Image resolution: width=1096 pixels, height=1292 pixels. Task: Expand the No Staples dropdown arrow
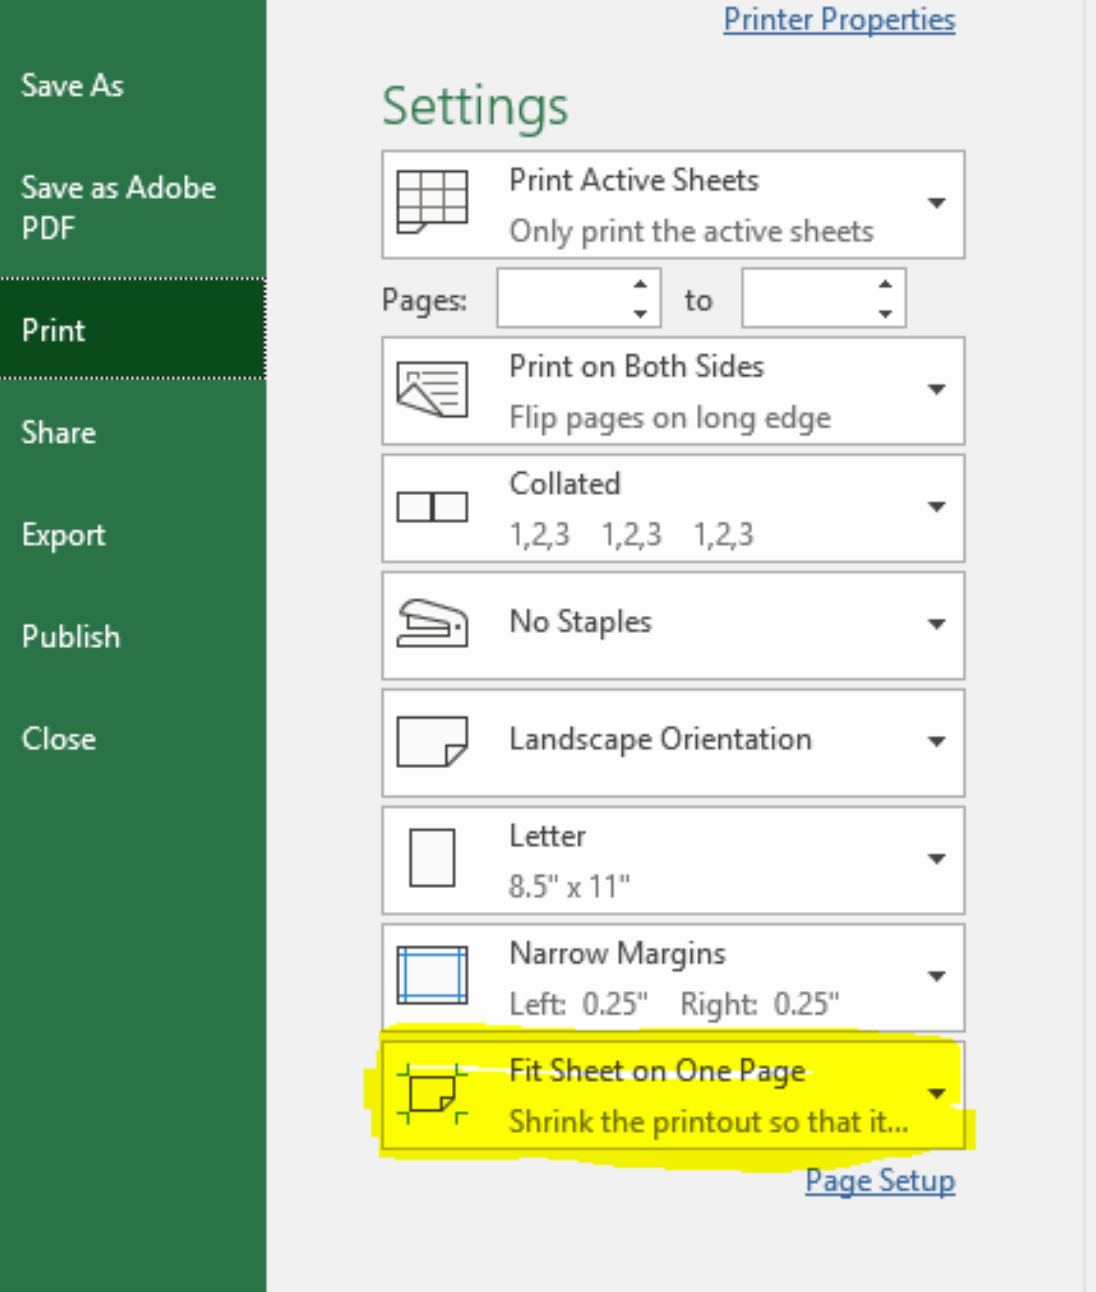click(x=936, y=624)
